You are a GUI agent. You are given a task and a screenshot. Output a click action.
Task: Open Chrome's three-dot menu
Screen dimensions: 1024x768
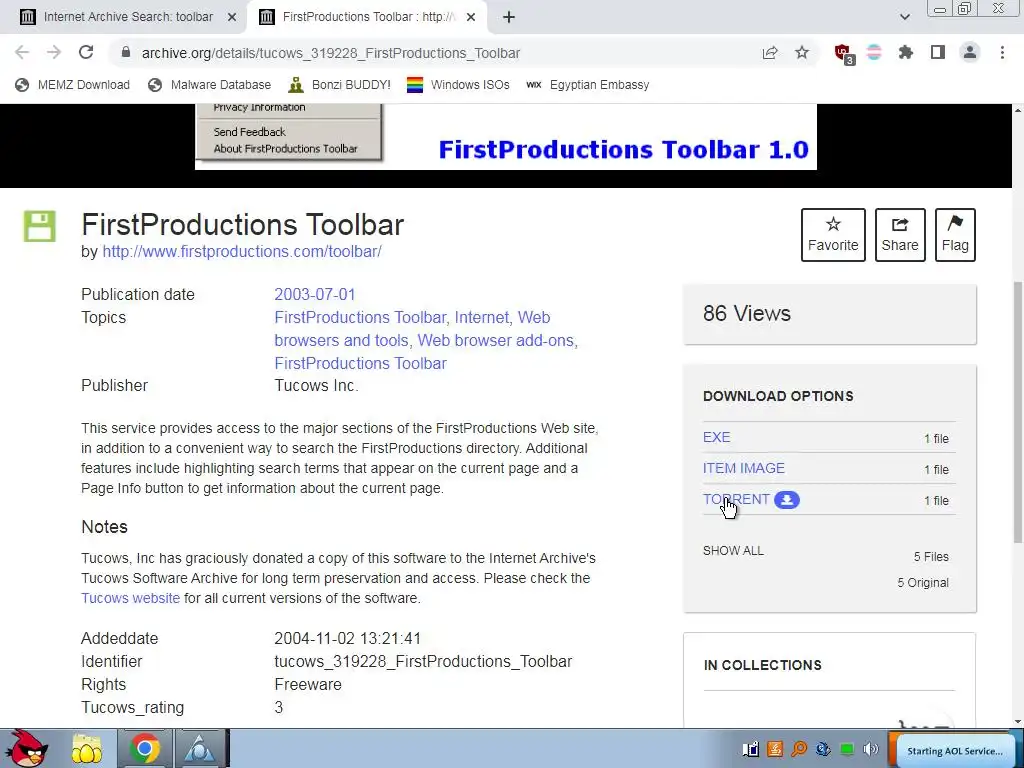[x=1002, y=53]
